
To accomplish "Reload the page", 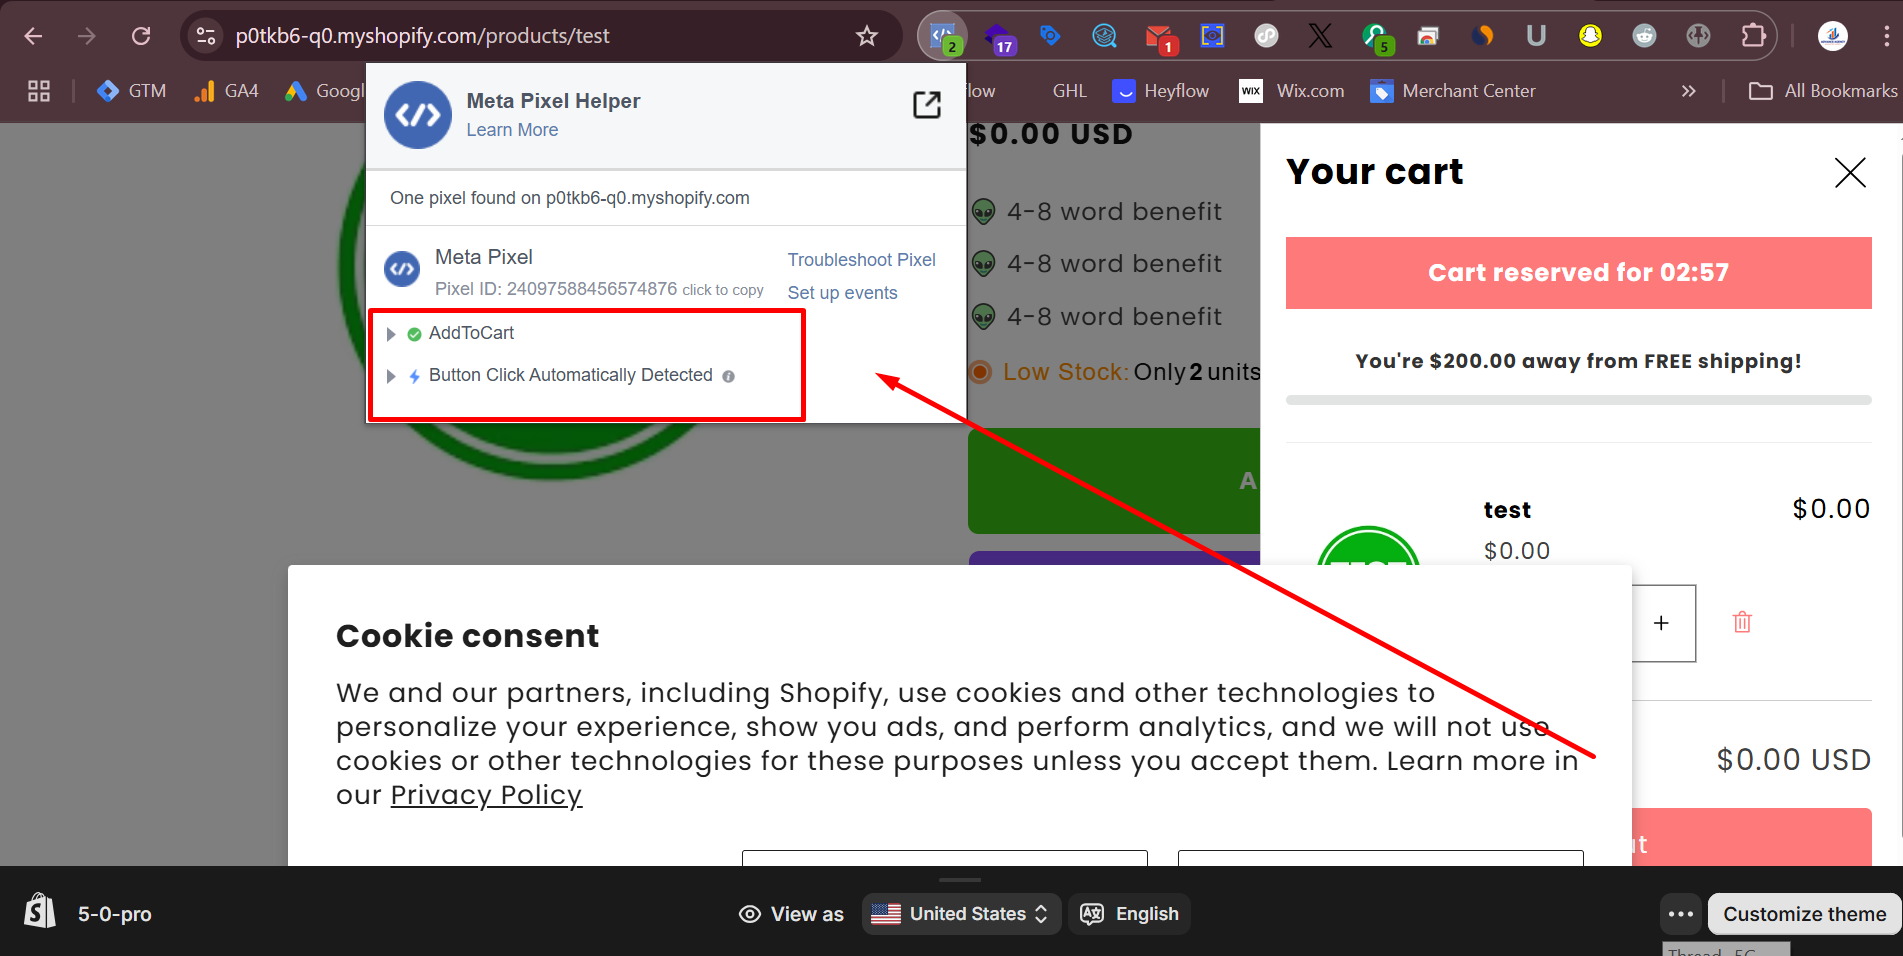I will click(x=141, y=36).
